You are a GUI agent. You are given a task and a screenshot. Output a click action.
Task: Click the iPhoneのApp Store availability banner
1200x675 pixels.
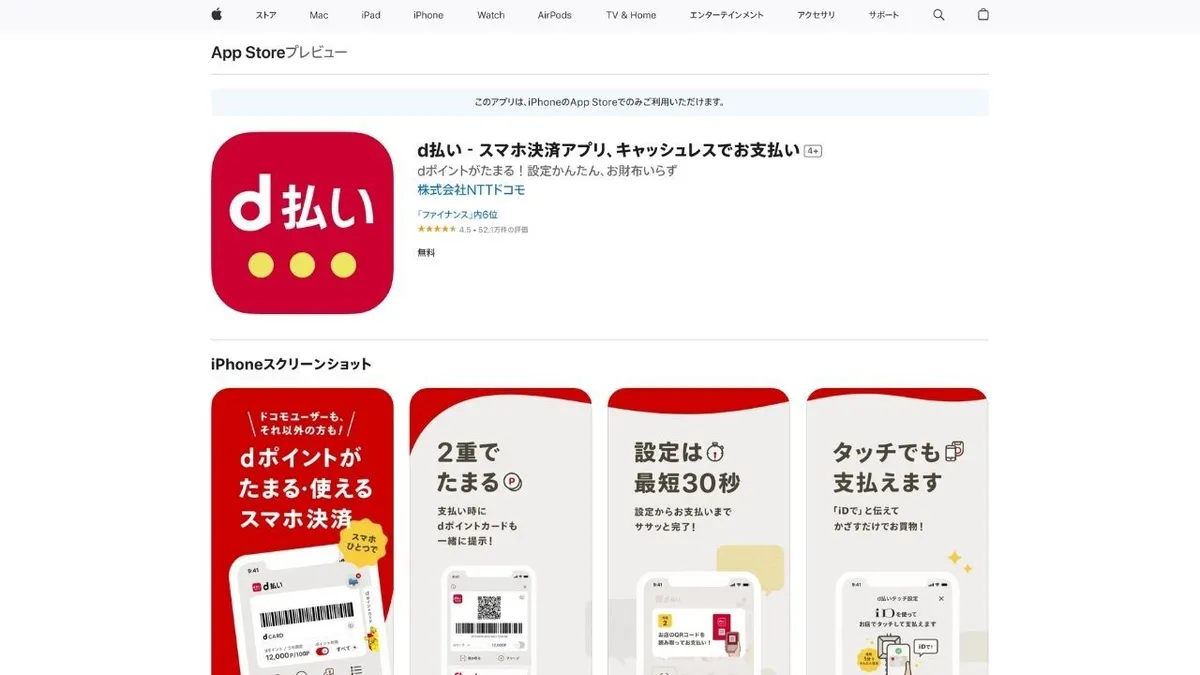600,102
